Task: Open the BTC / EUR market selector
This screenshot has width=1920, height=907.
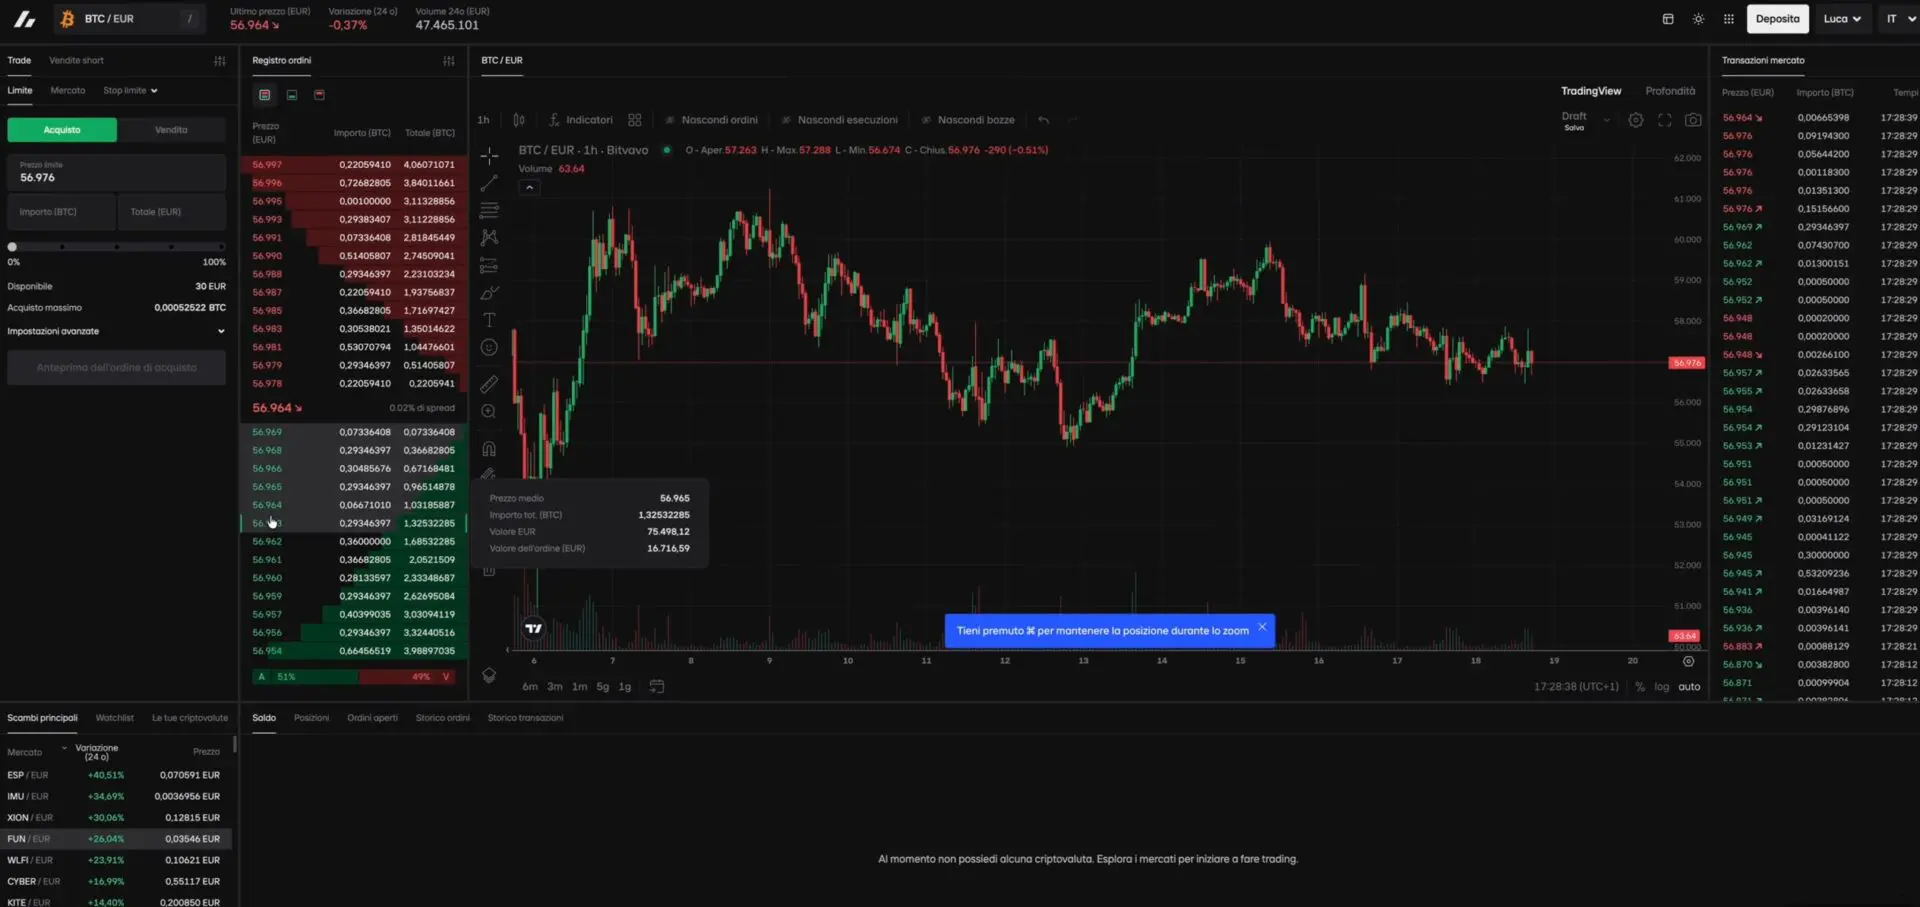Action: click(x=129, y=19)
